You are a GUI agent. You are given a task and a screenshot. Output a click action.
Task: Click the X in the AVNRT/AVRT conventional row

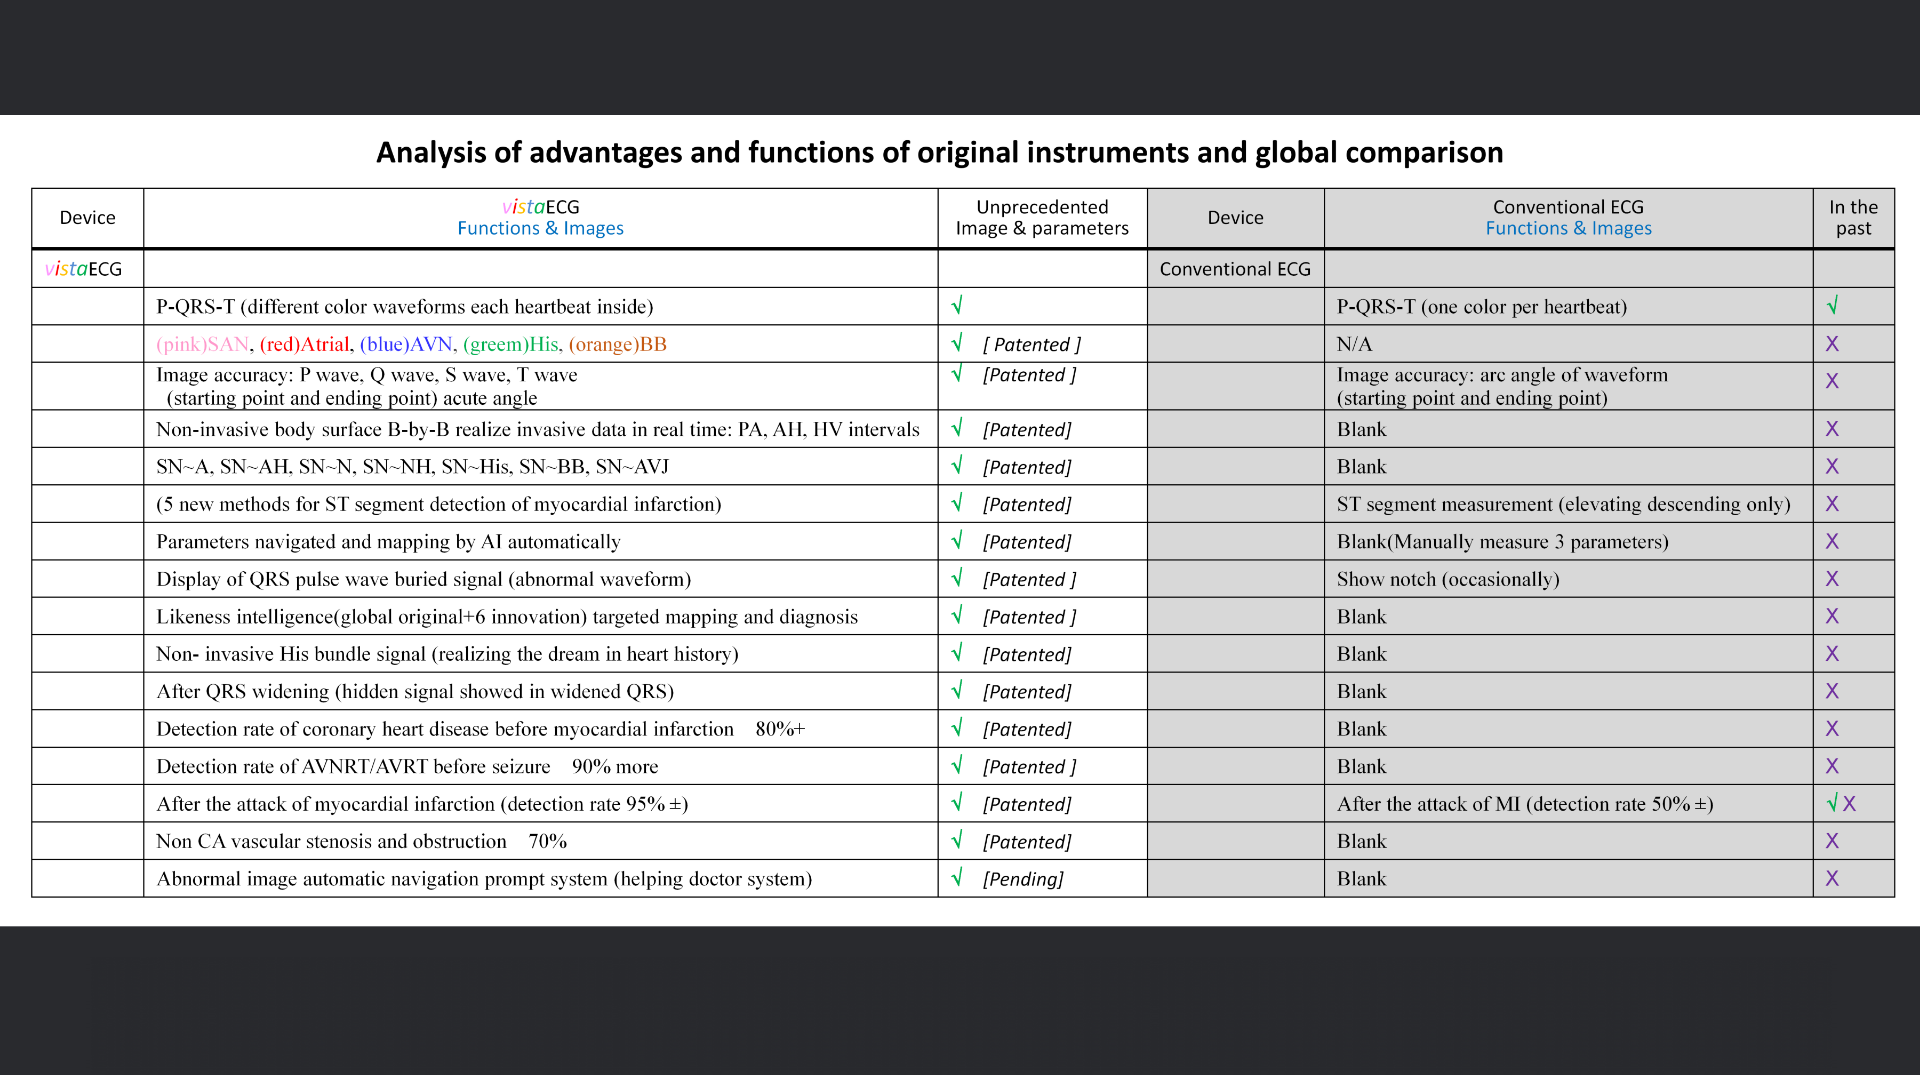pos(1832,766)
